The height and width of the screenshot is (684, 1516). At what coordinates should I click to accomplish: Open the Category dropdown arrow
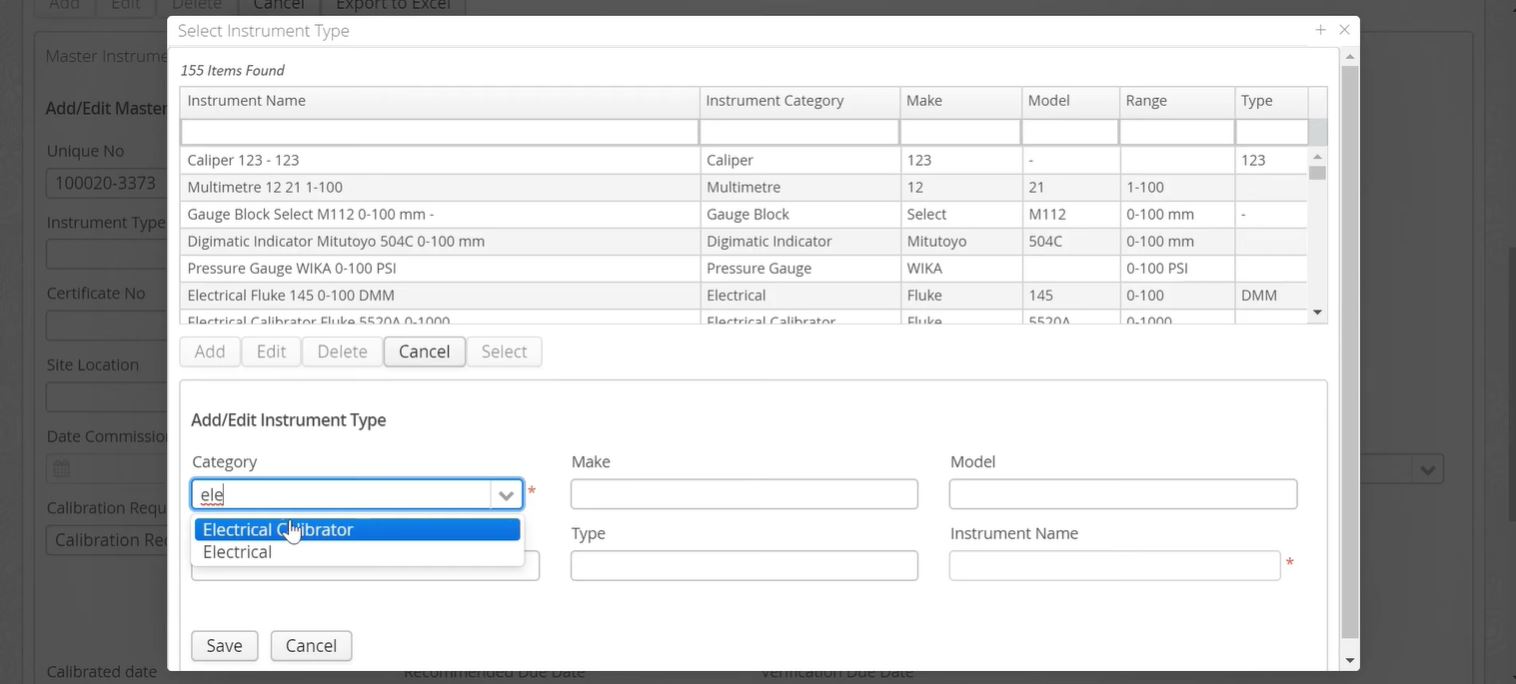click(506, 495)
